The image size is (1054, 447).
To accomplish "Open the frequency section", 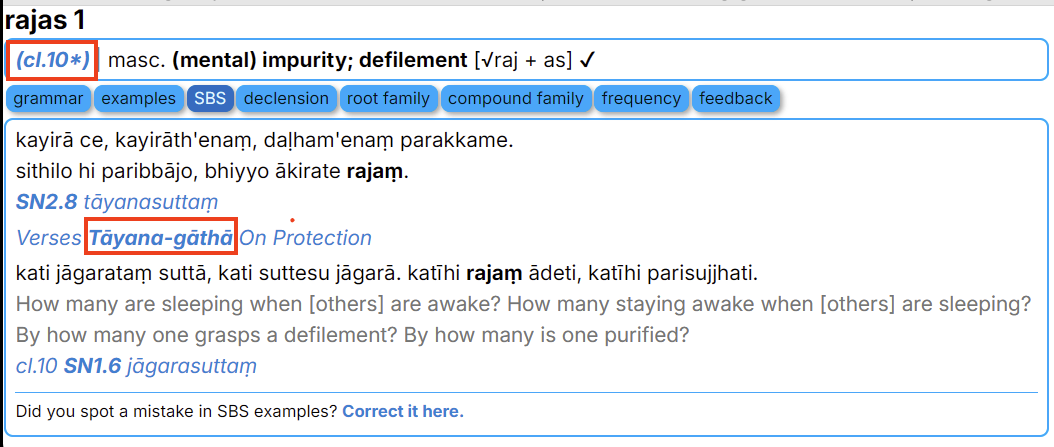I will tap(641, 98).
